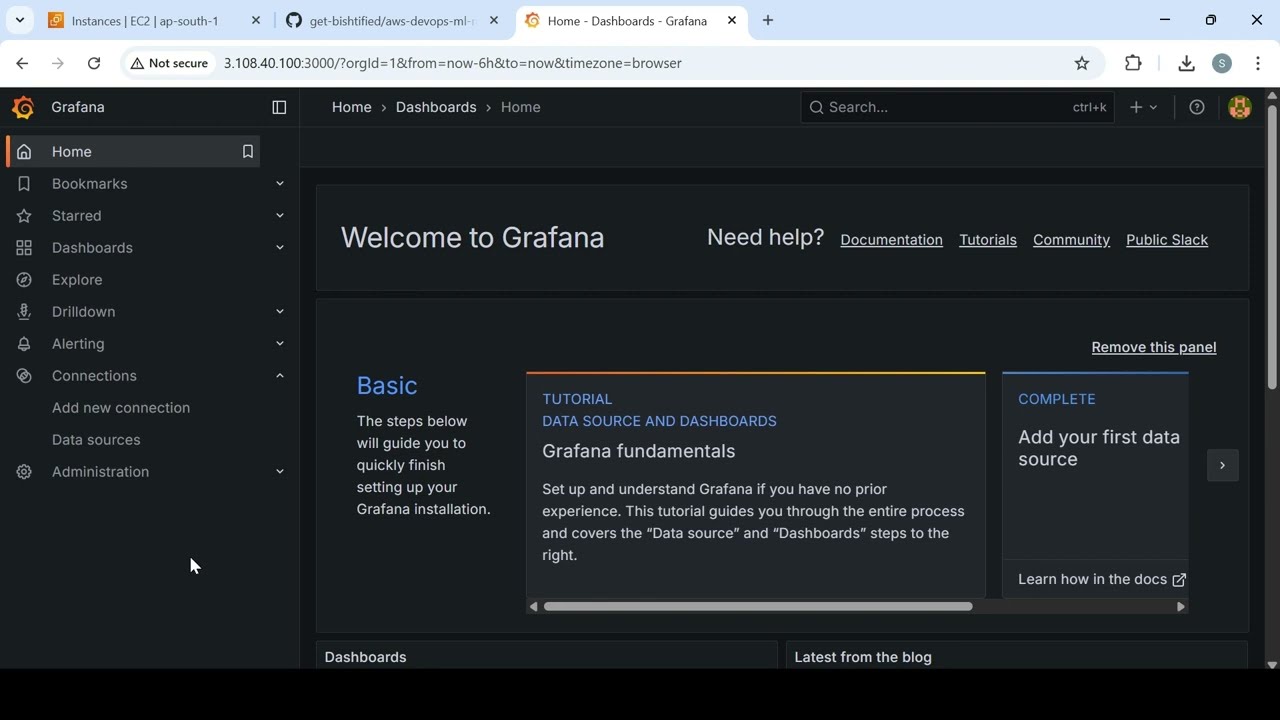
Task: Open the help question mark menu
Action: coord(1196,107)
